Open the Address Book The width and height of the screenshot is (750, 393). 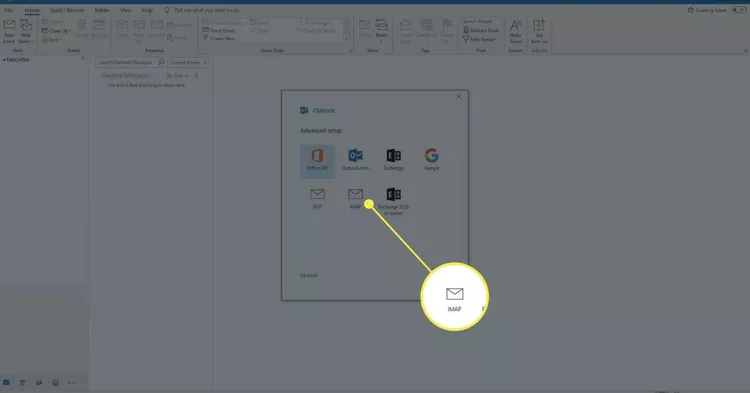[481, 30]
